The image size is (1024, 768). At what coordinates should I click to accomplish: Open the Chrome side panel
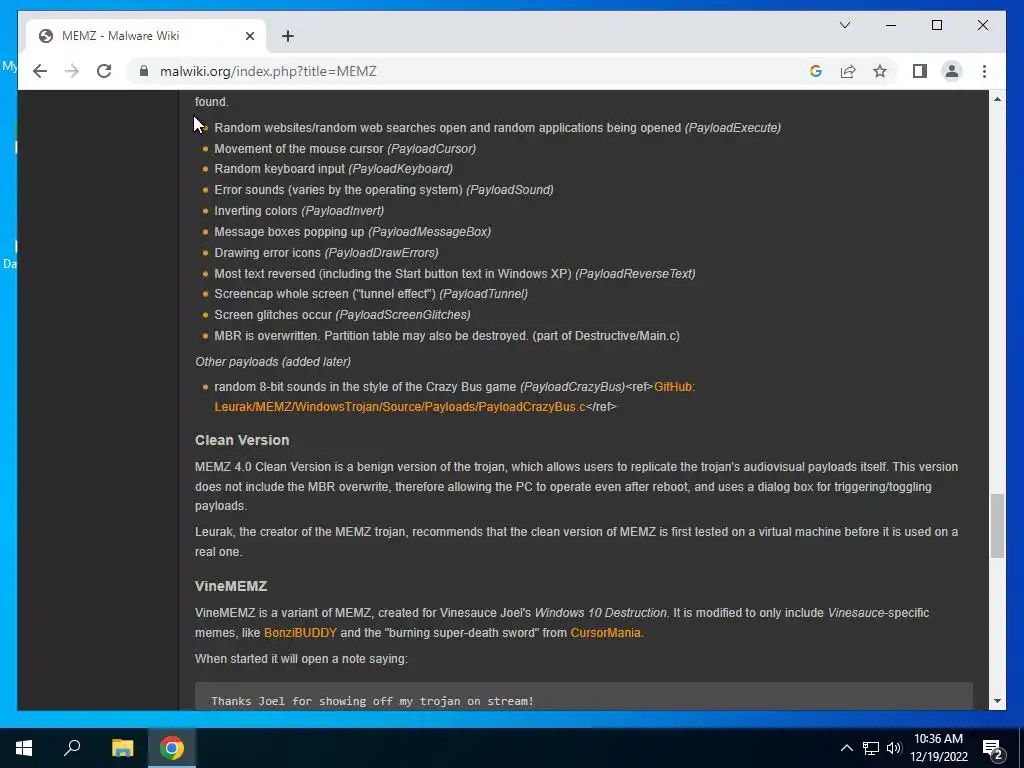[x=920, y=71]
